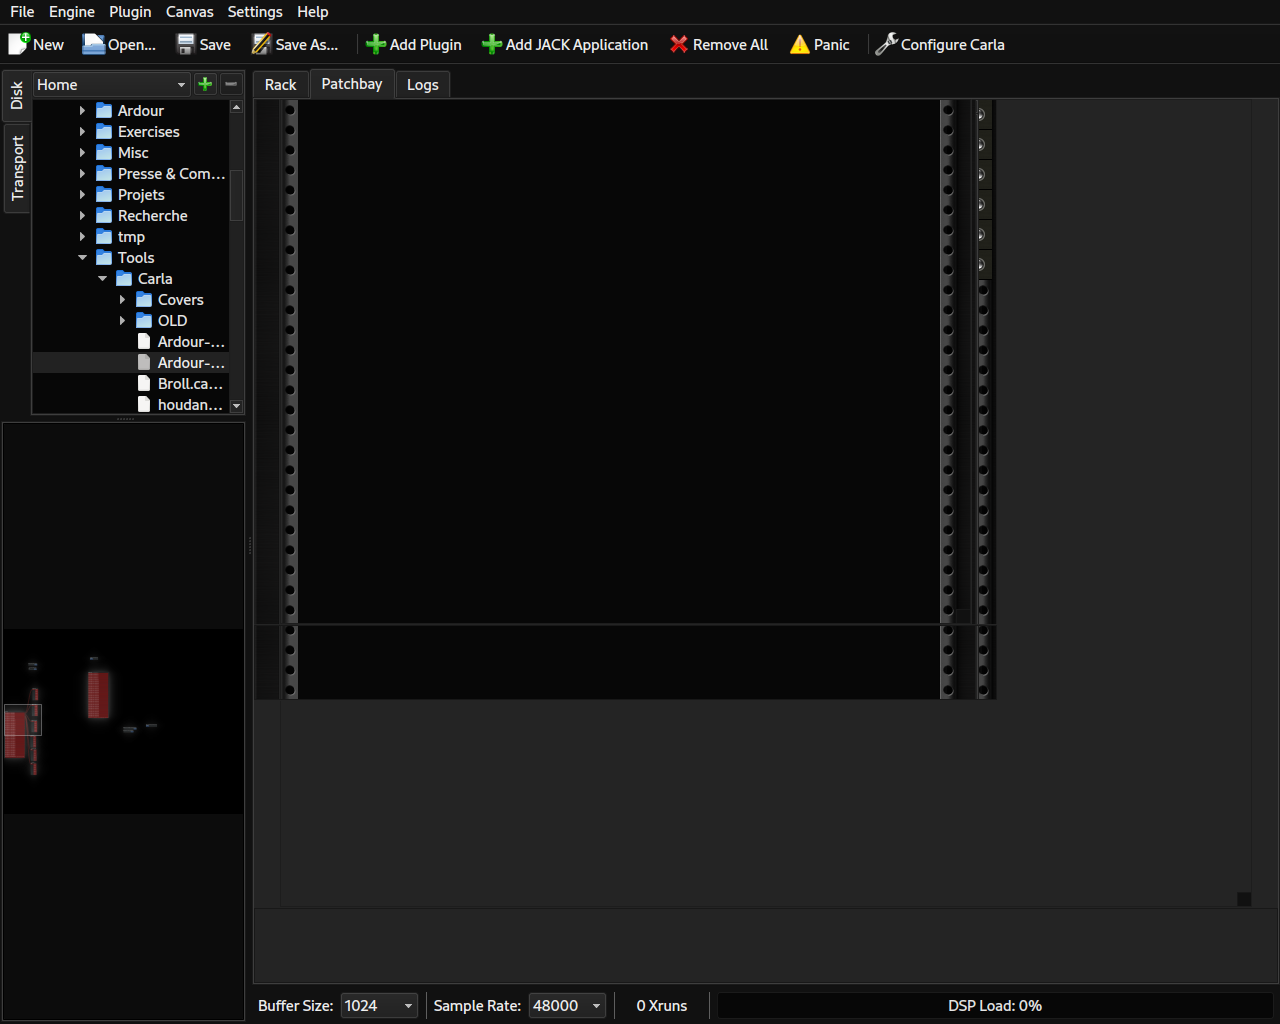
Task: Save the current project via the Save icon
Action: click(186, 44)
